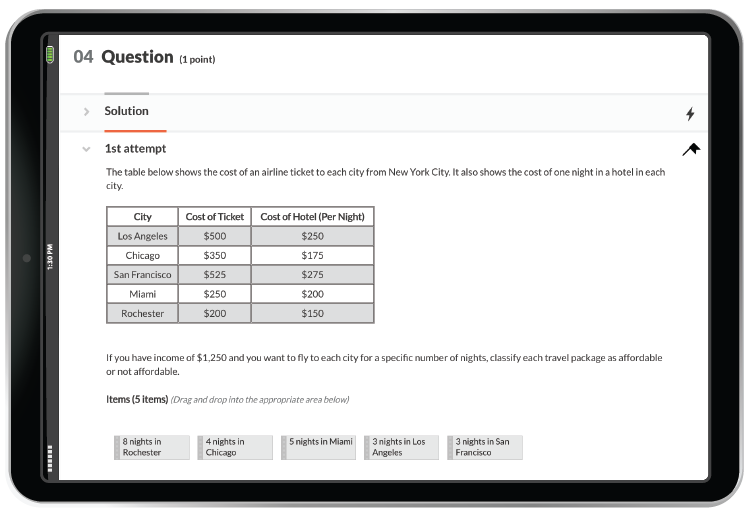Screen dimensions: 750x515
Task: Click the black pin icon beside 1st attempt
Action: click(691, 149)
